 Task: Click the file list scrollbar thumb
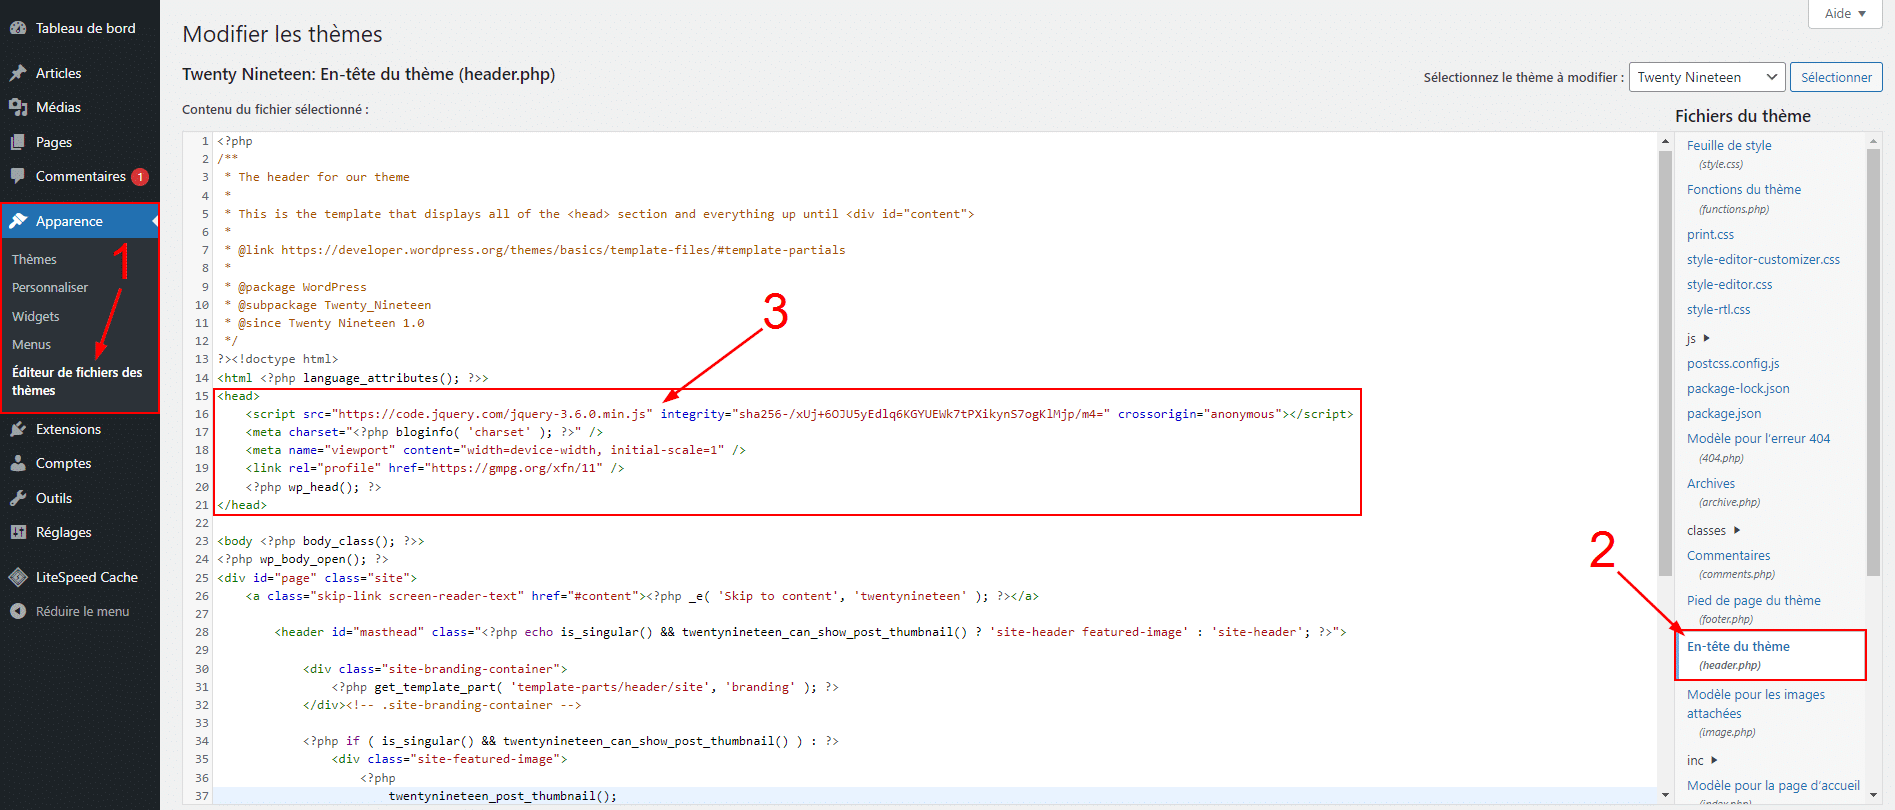point(1873,363)
